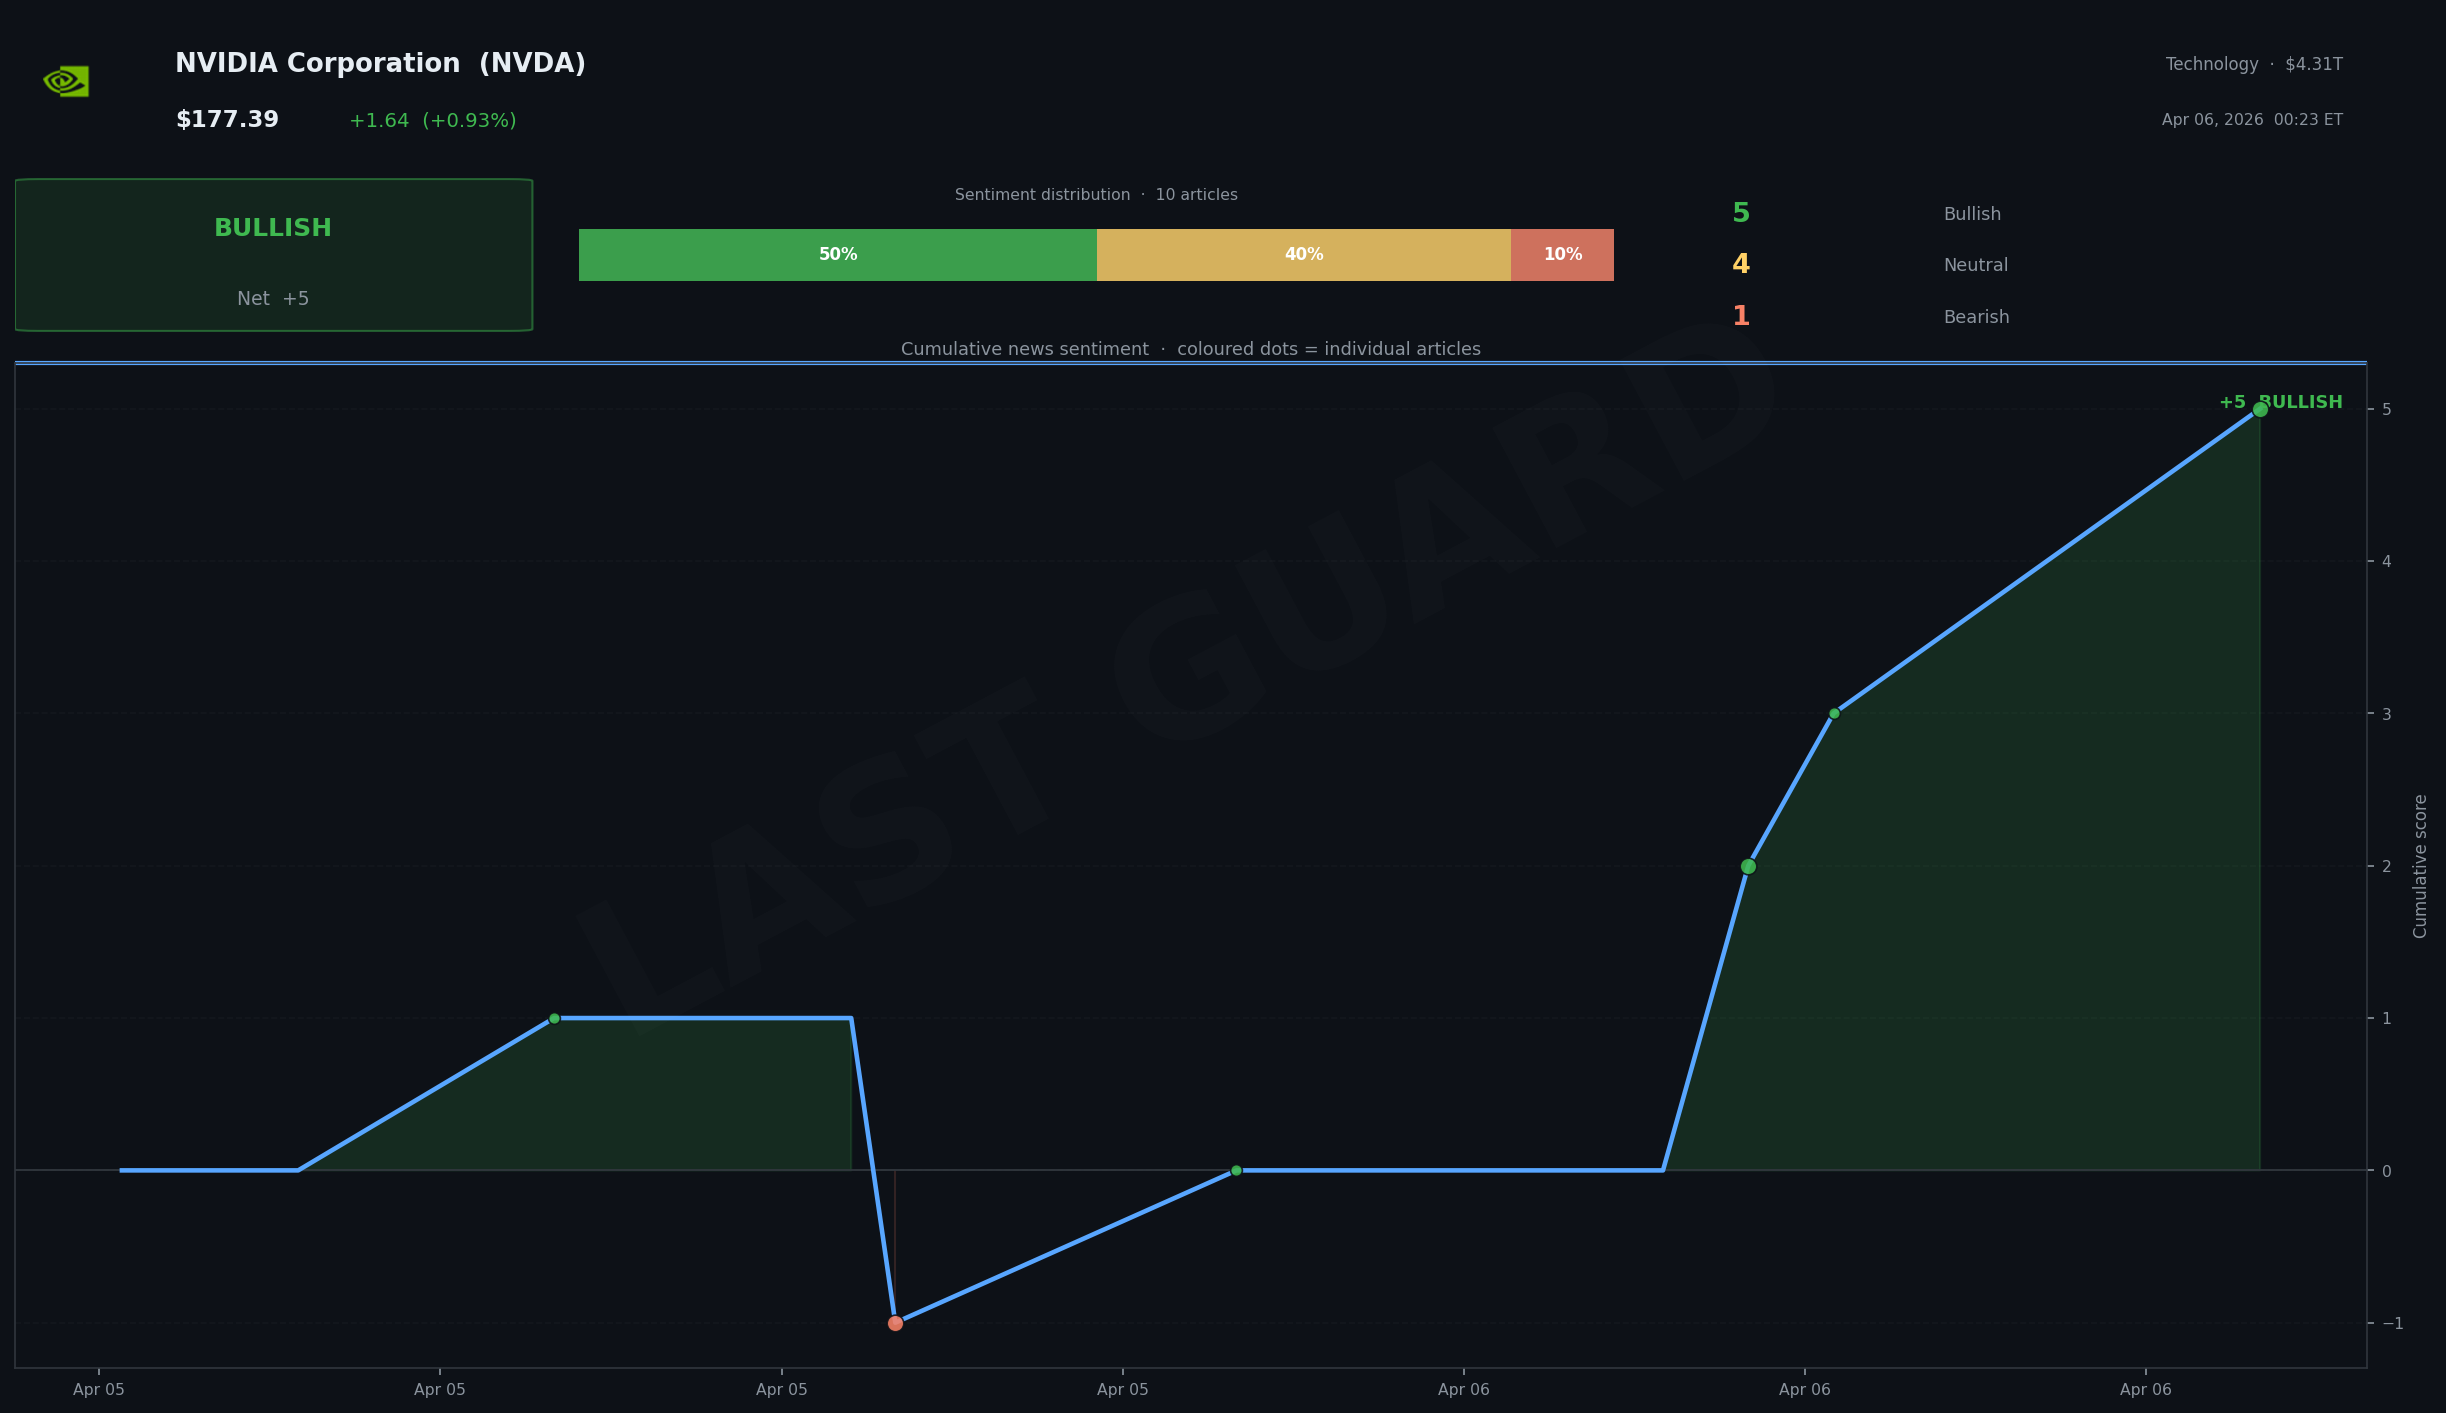Click the green dot at score 0
The image size is (2446, 1413).
tap(1236, 1170)
